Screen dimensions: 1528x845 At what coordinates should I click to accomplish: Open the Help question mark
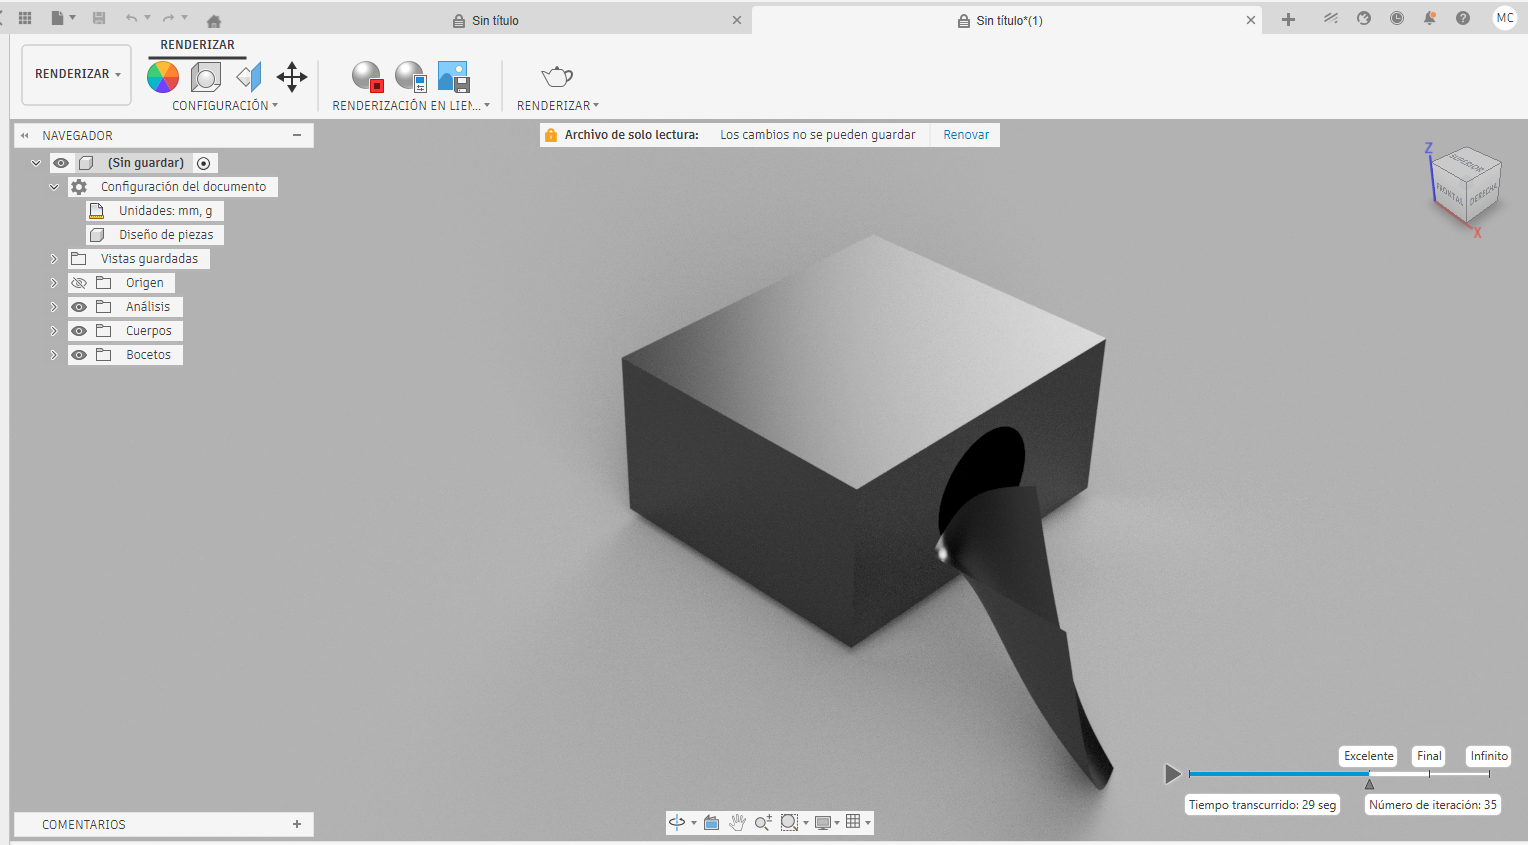(x=1463, y=18)
